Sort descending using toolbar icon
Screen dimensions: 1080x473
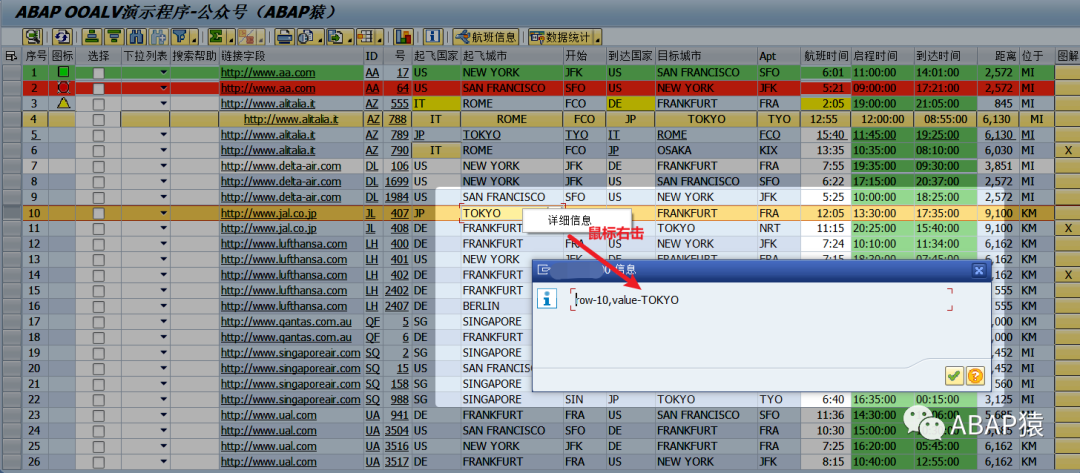click(x=114, y=36)
